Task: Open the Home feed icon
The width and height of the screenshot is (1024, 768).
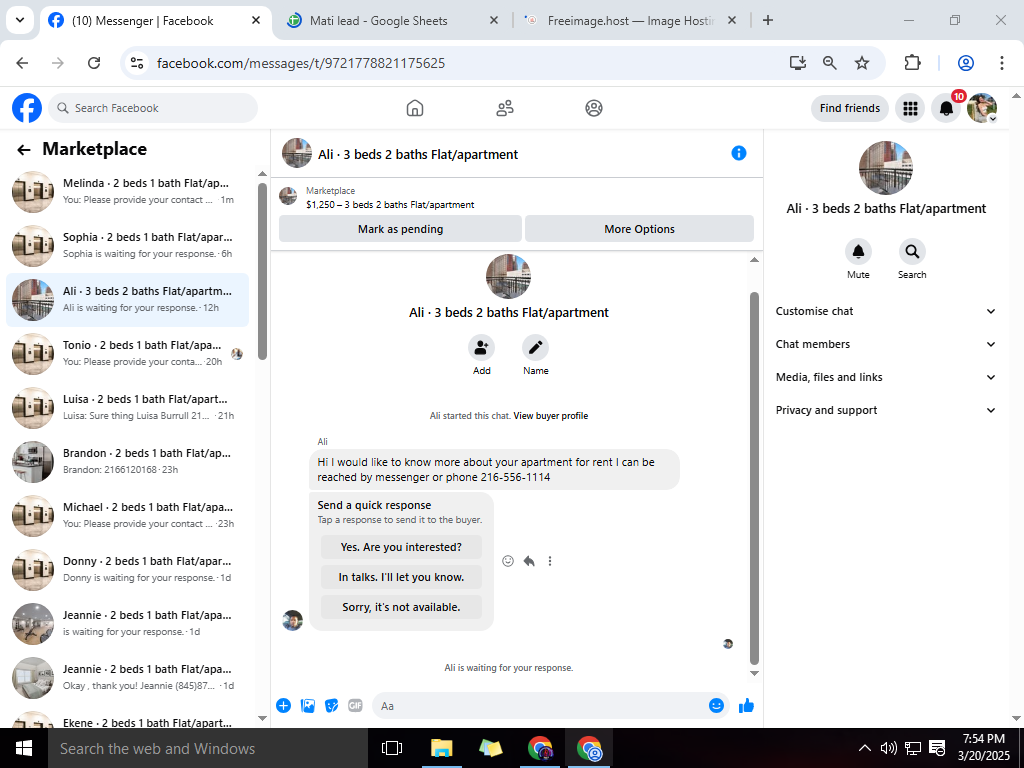Action: coord(415,108)
